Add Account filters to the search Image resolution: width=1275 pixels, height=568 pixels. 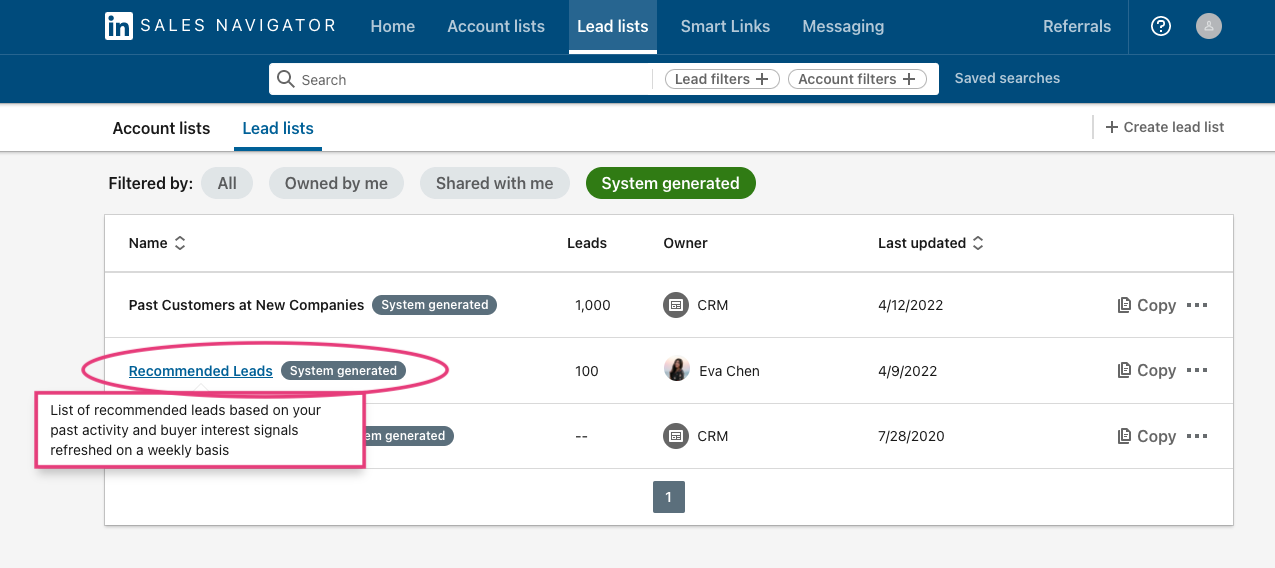tap(858, 79)
